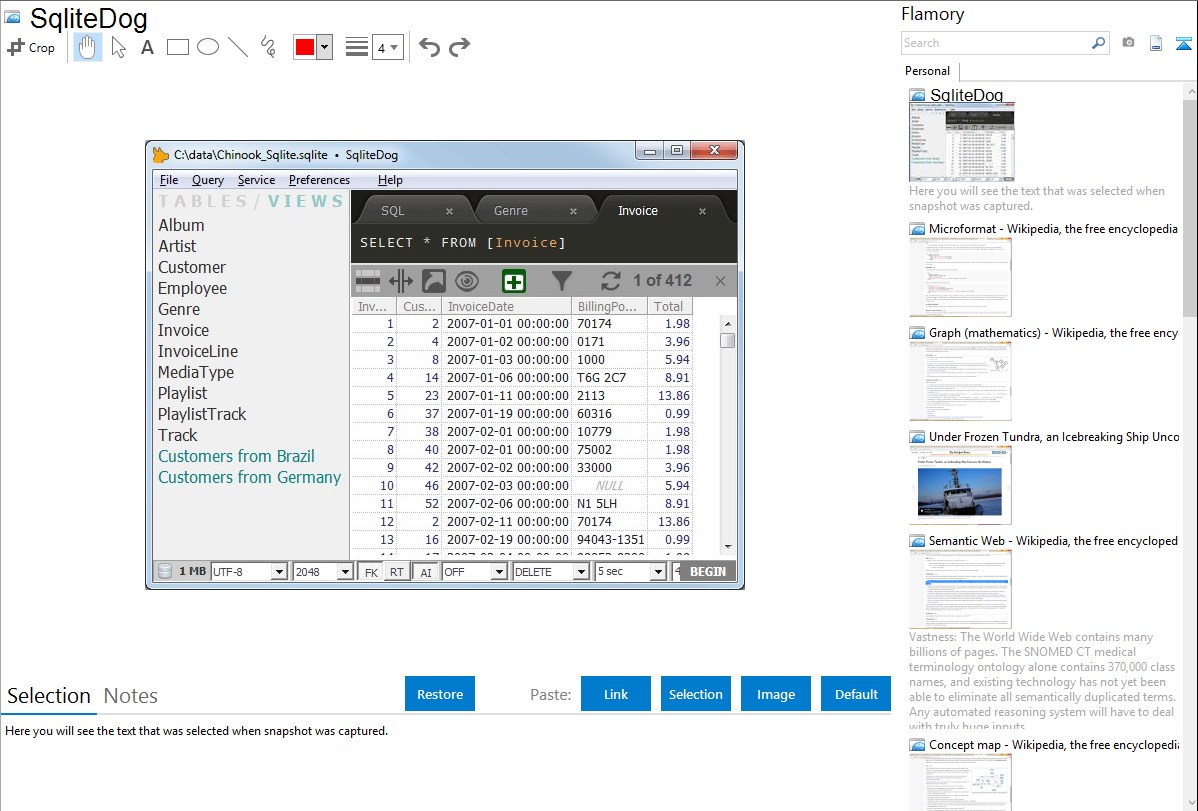Toggle the RT button in SqliteDog status bar
This screenshot has width=1198, height=811.
coord(397,572)
